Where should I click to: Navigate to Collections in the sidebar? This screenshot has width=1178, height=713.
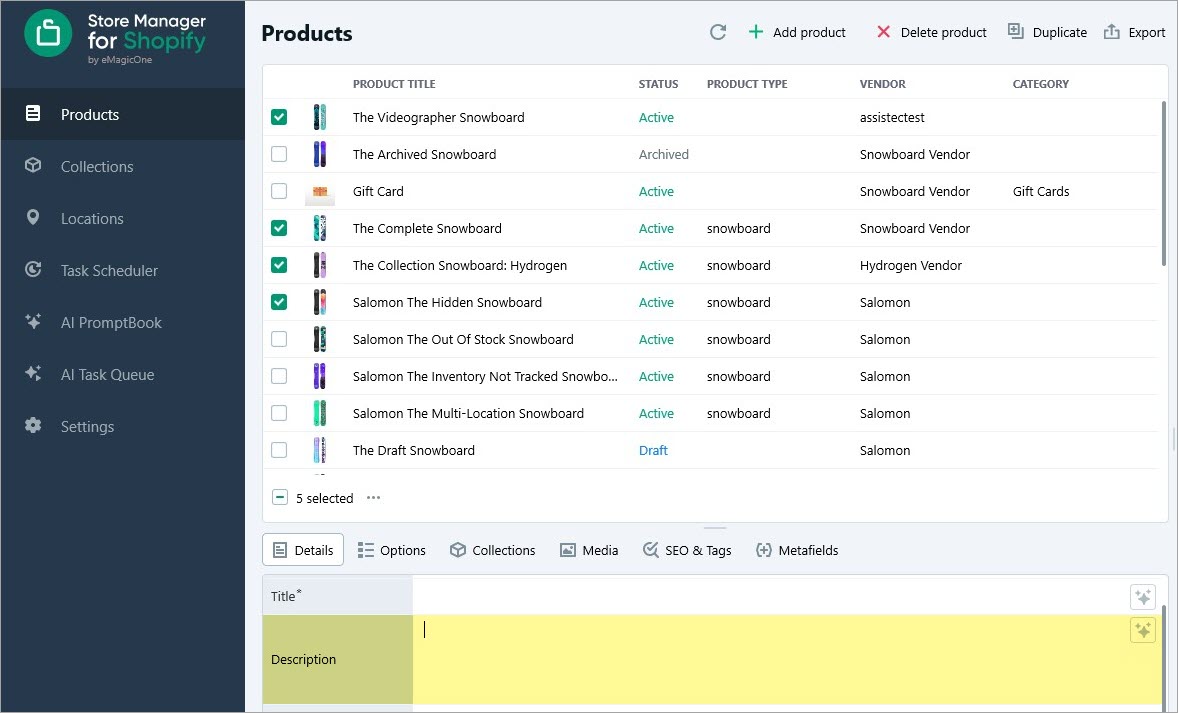pyautogui.click(x=97, y=166)
